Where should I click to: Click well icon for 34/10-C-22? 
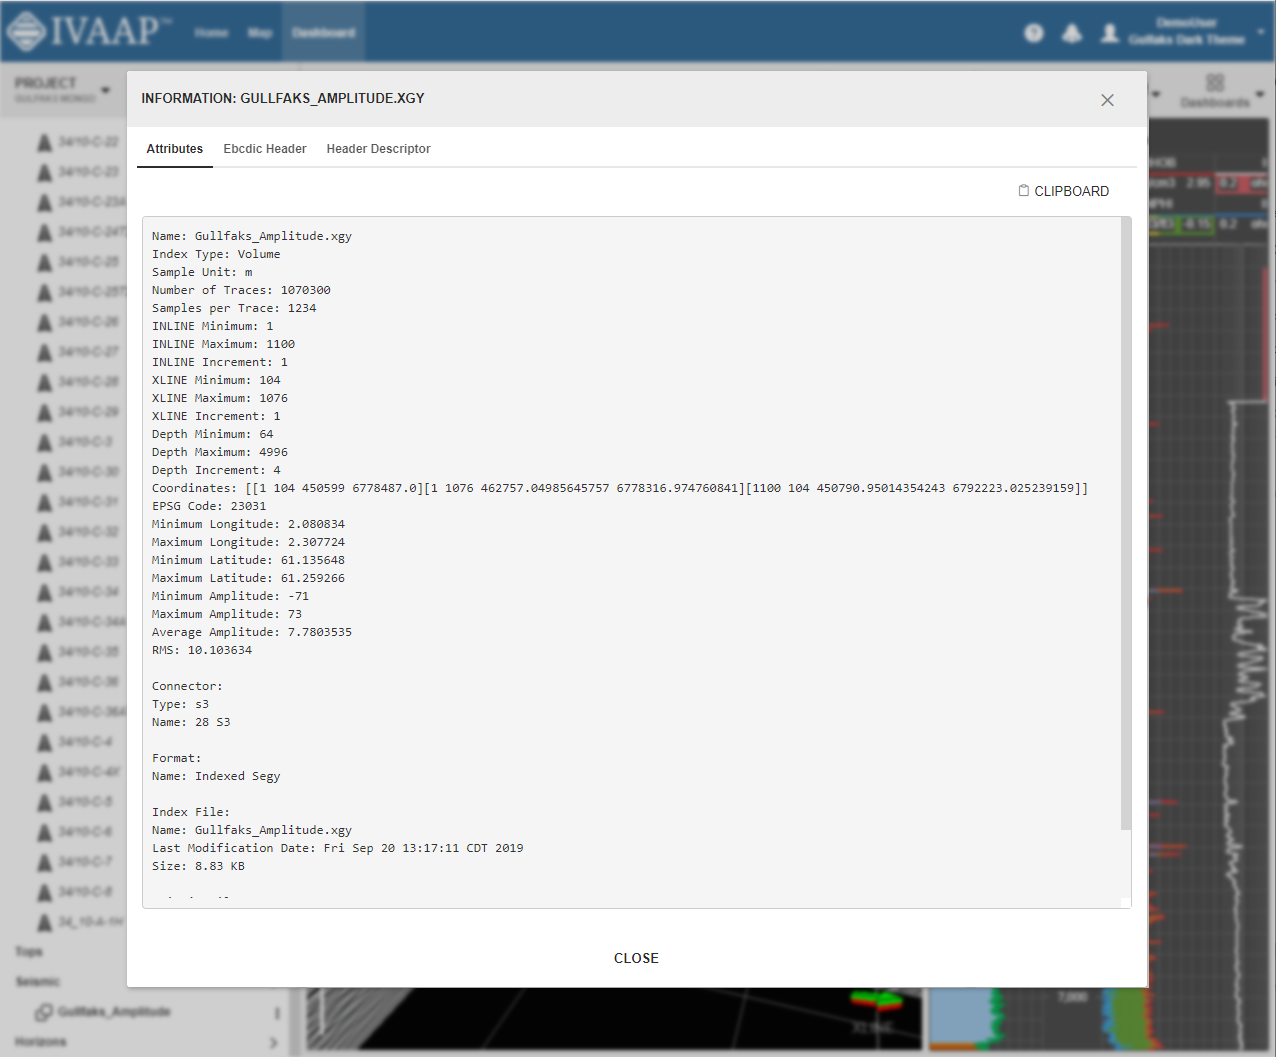[44, 142]
